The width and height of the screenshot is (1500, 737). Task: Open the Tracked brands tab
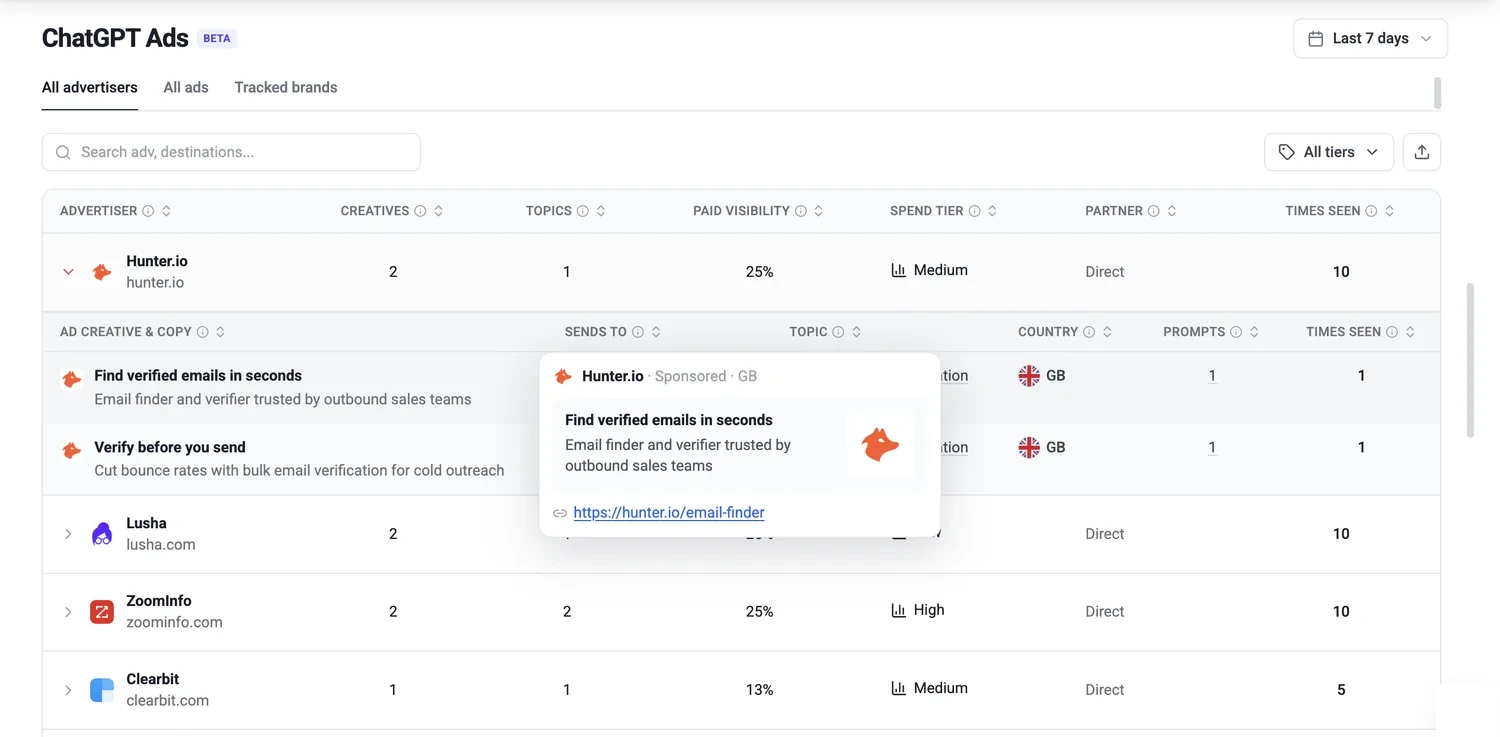pyautogui.click(x=286, y=88)
